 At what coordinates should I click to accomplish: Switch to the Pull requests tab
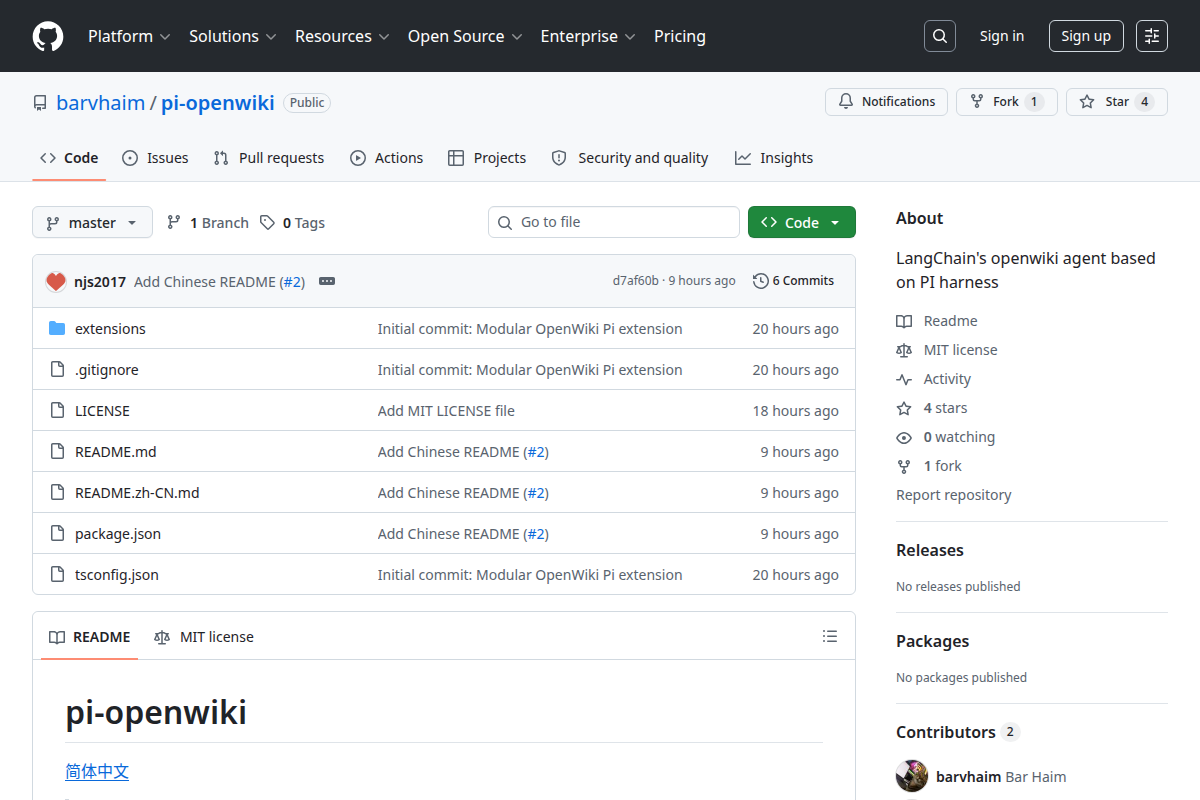point(269,158)
